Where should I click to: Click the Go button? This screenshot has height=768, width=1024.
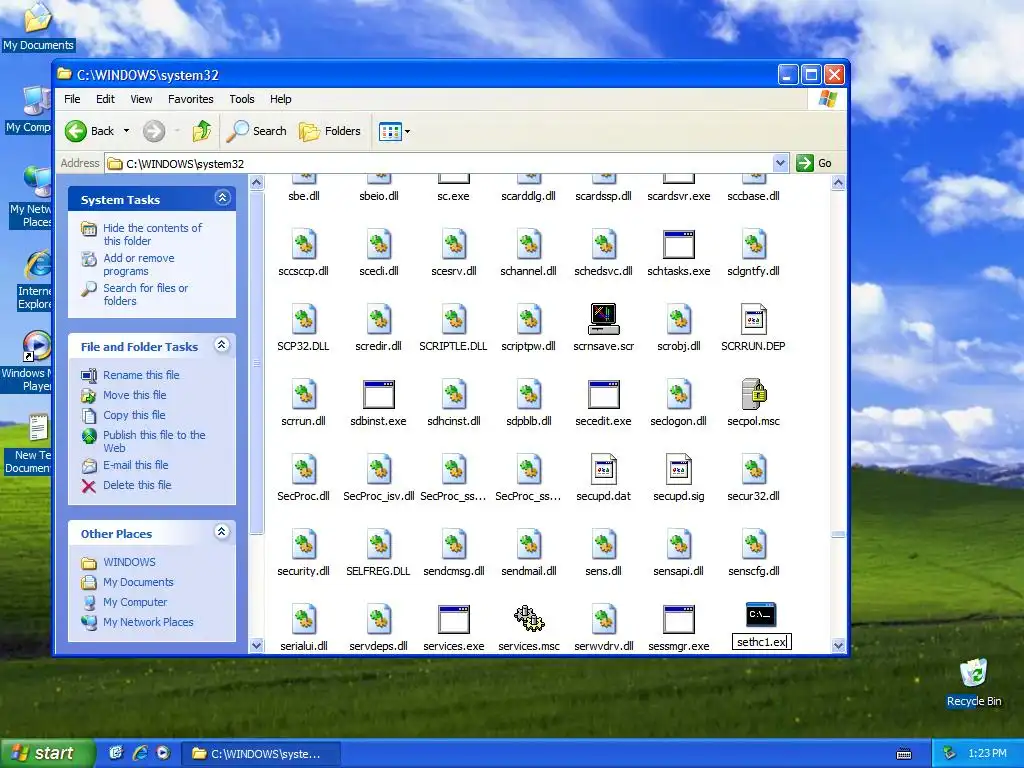(814, 163)
